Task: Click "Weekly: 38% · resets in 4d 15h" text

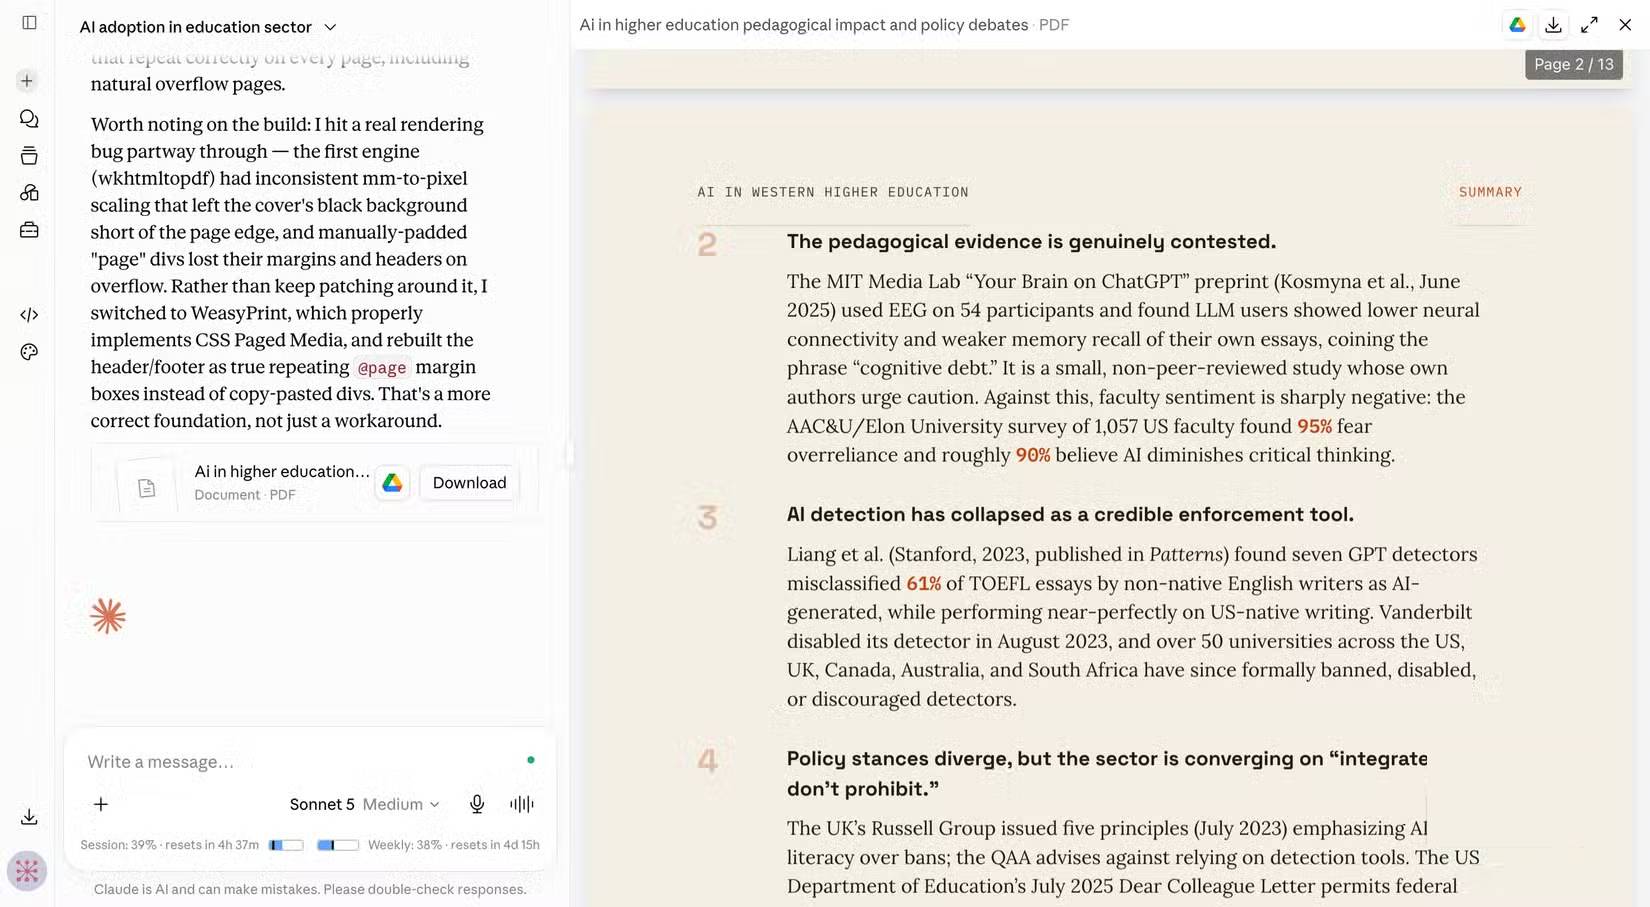Action: click(454, 845)
